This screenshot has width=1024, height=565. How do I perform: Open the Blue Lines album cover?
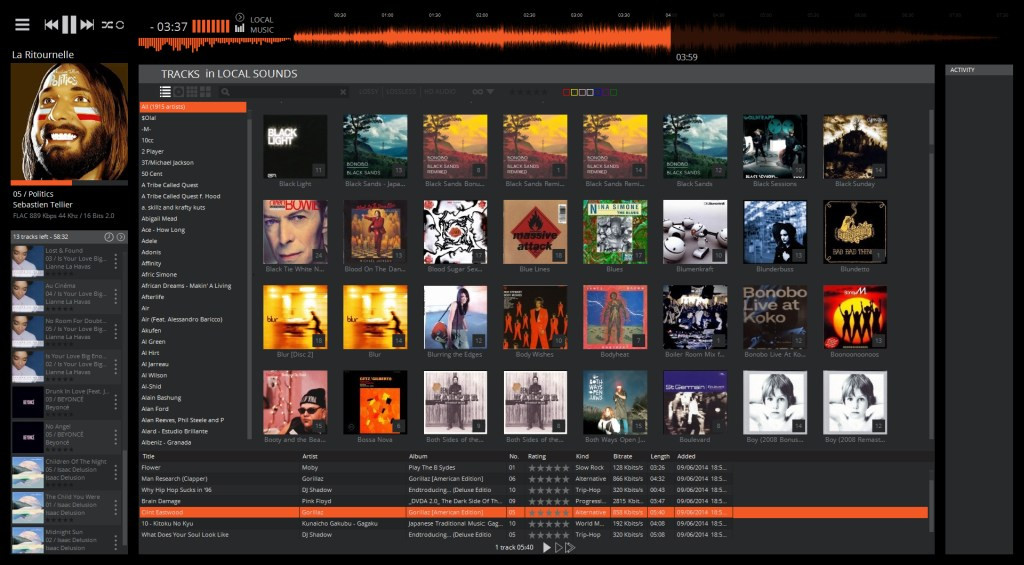(535, 232)
